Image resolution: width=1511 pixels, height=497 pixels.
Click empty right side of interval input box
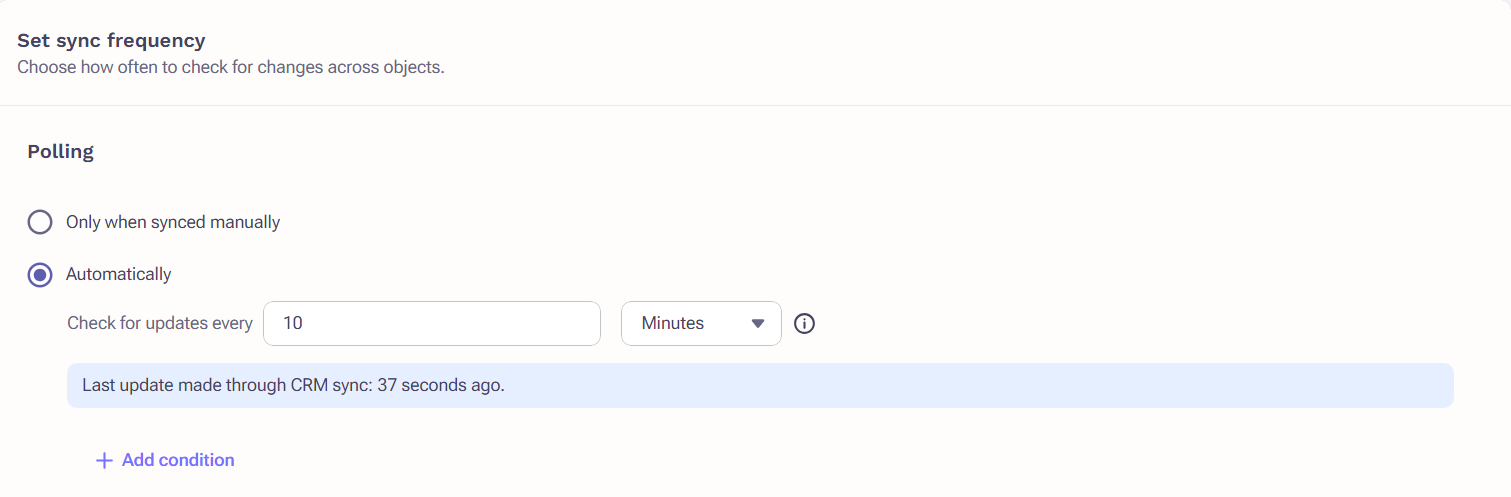click(500, 324)
